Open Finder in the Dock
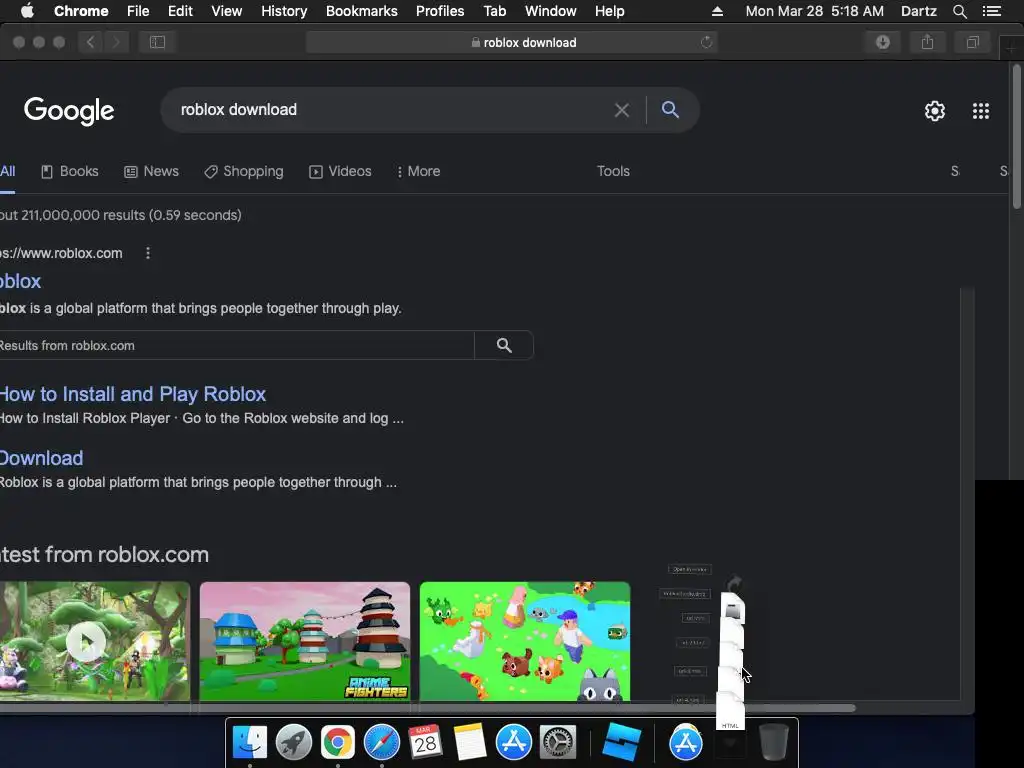1024x768 pixels. click(x=250, y=743)
